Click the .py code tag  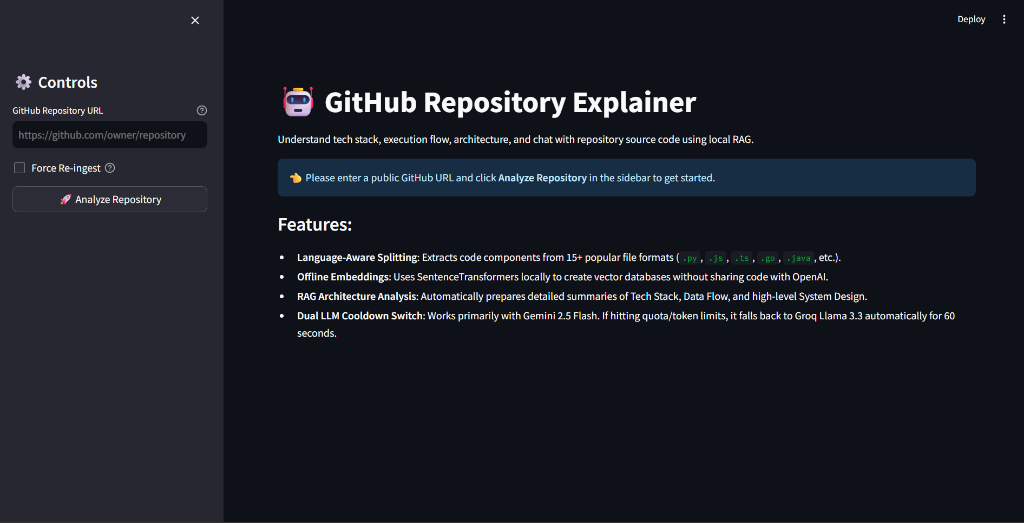[x=690, y=257]
